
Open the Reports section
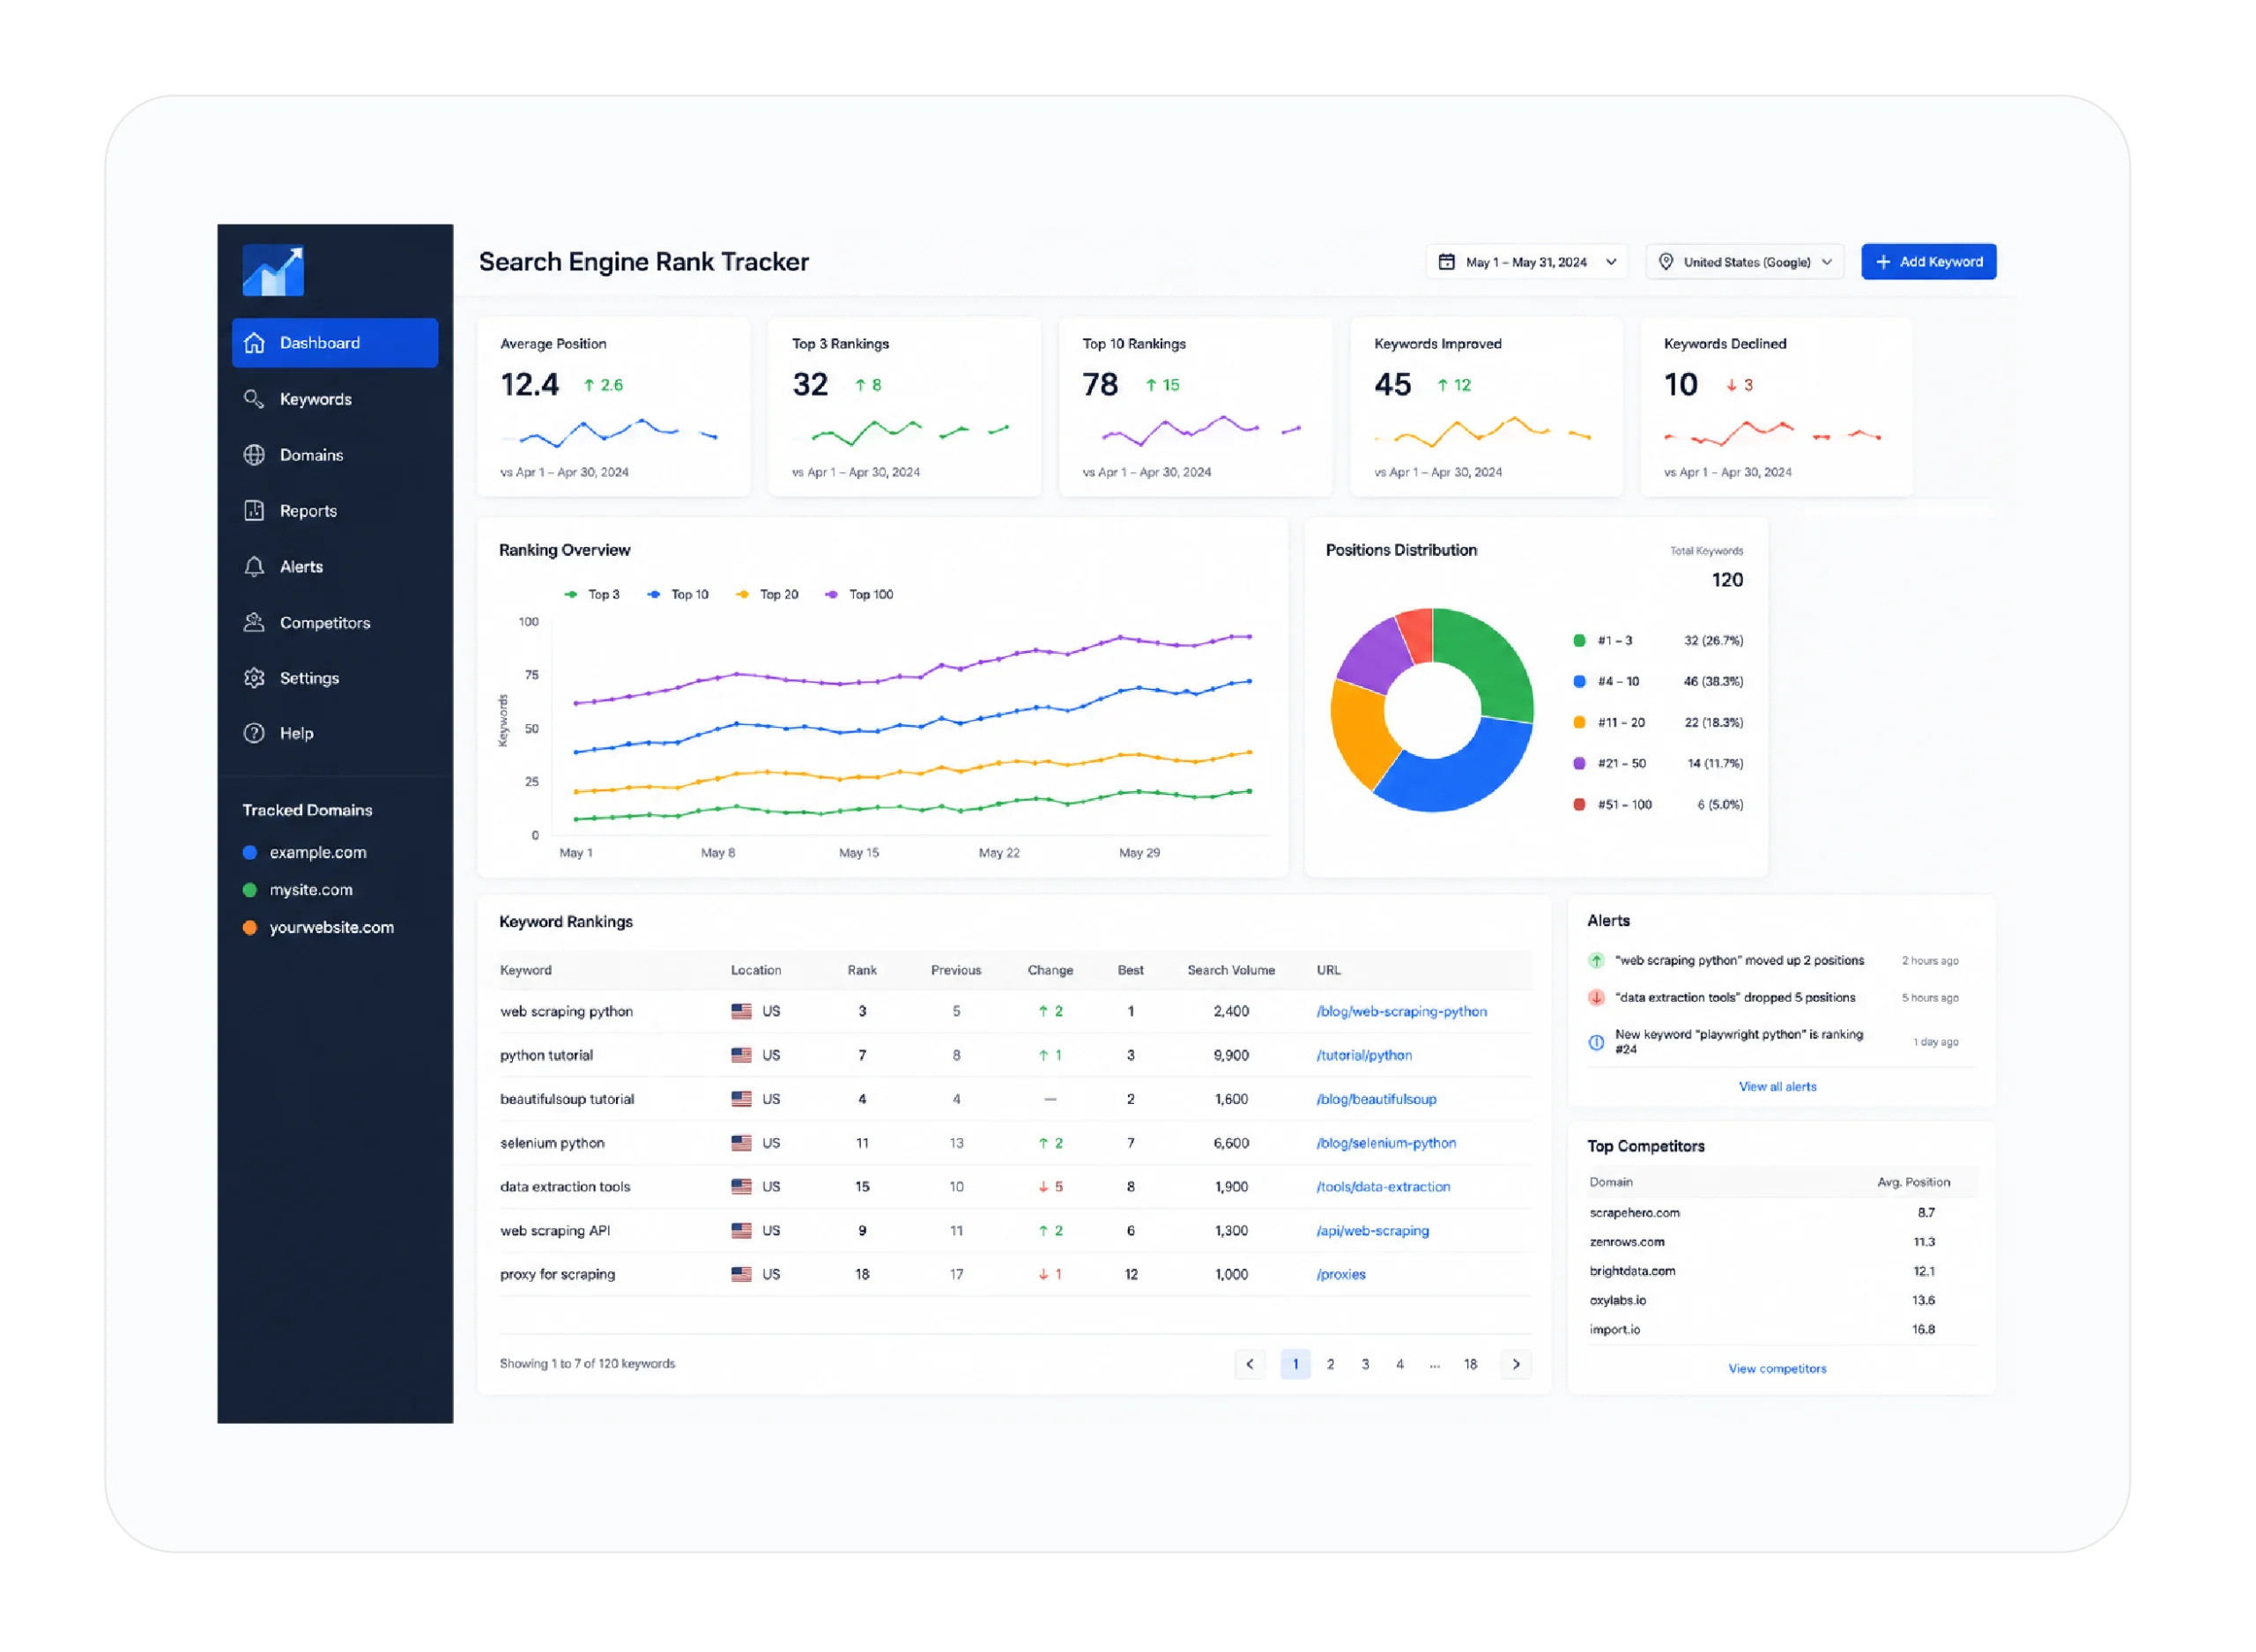tap(335, 511)
